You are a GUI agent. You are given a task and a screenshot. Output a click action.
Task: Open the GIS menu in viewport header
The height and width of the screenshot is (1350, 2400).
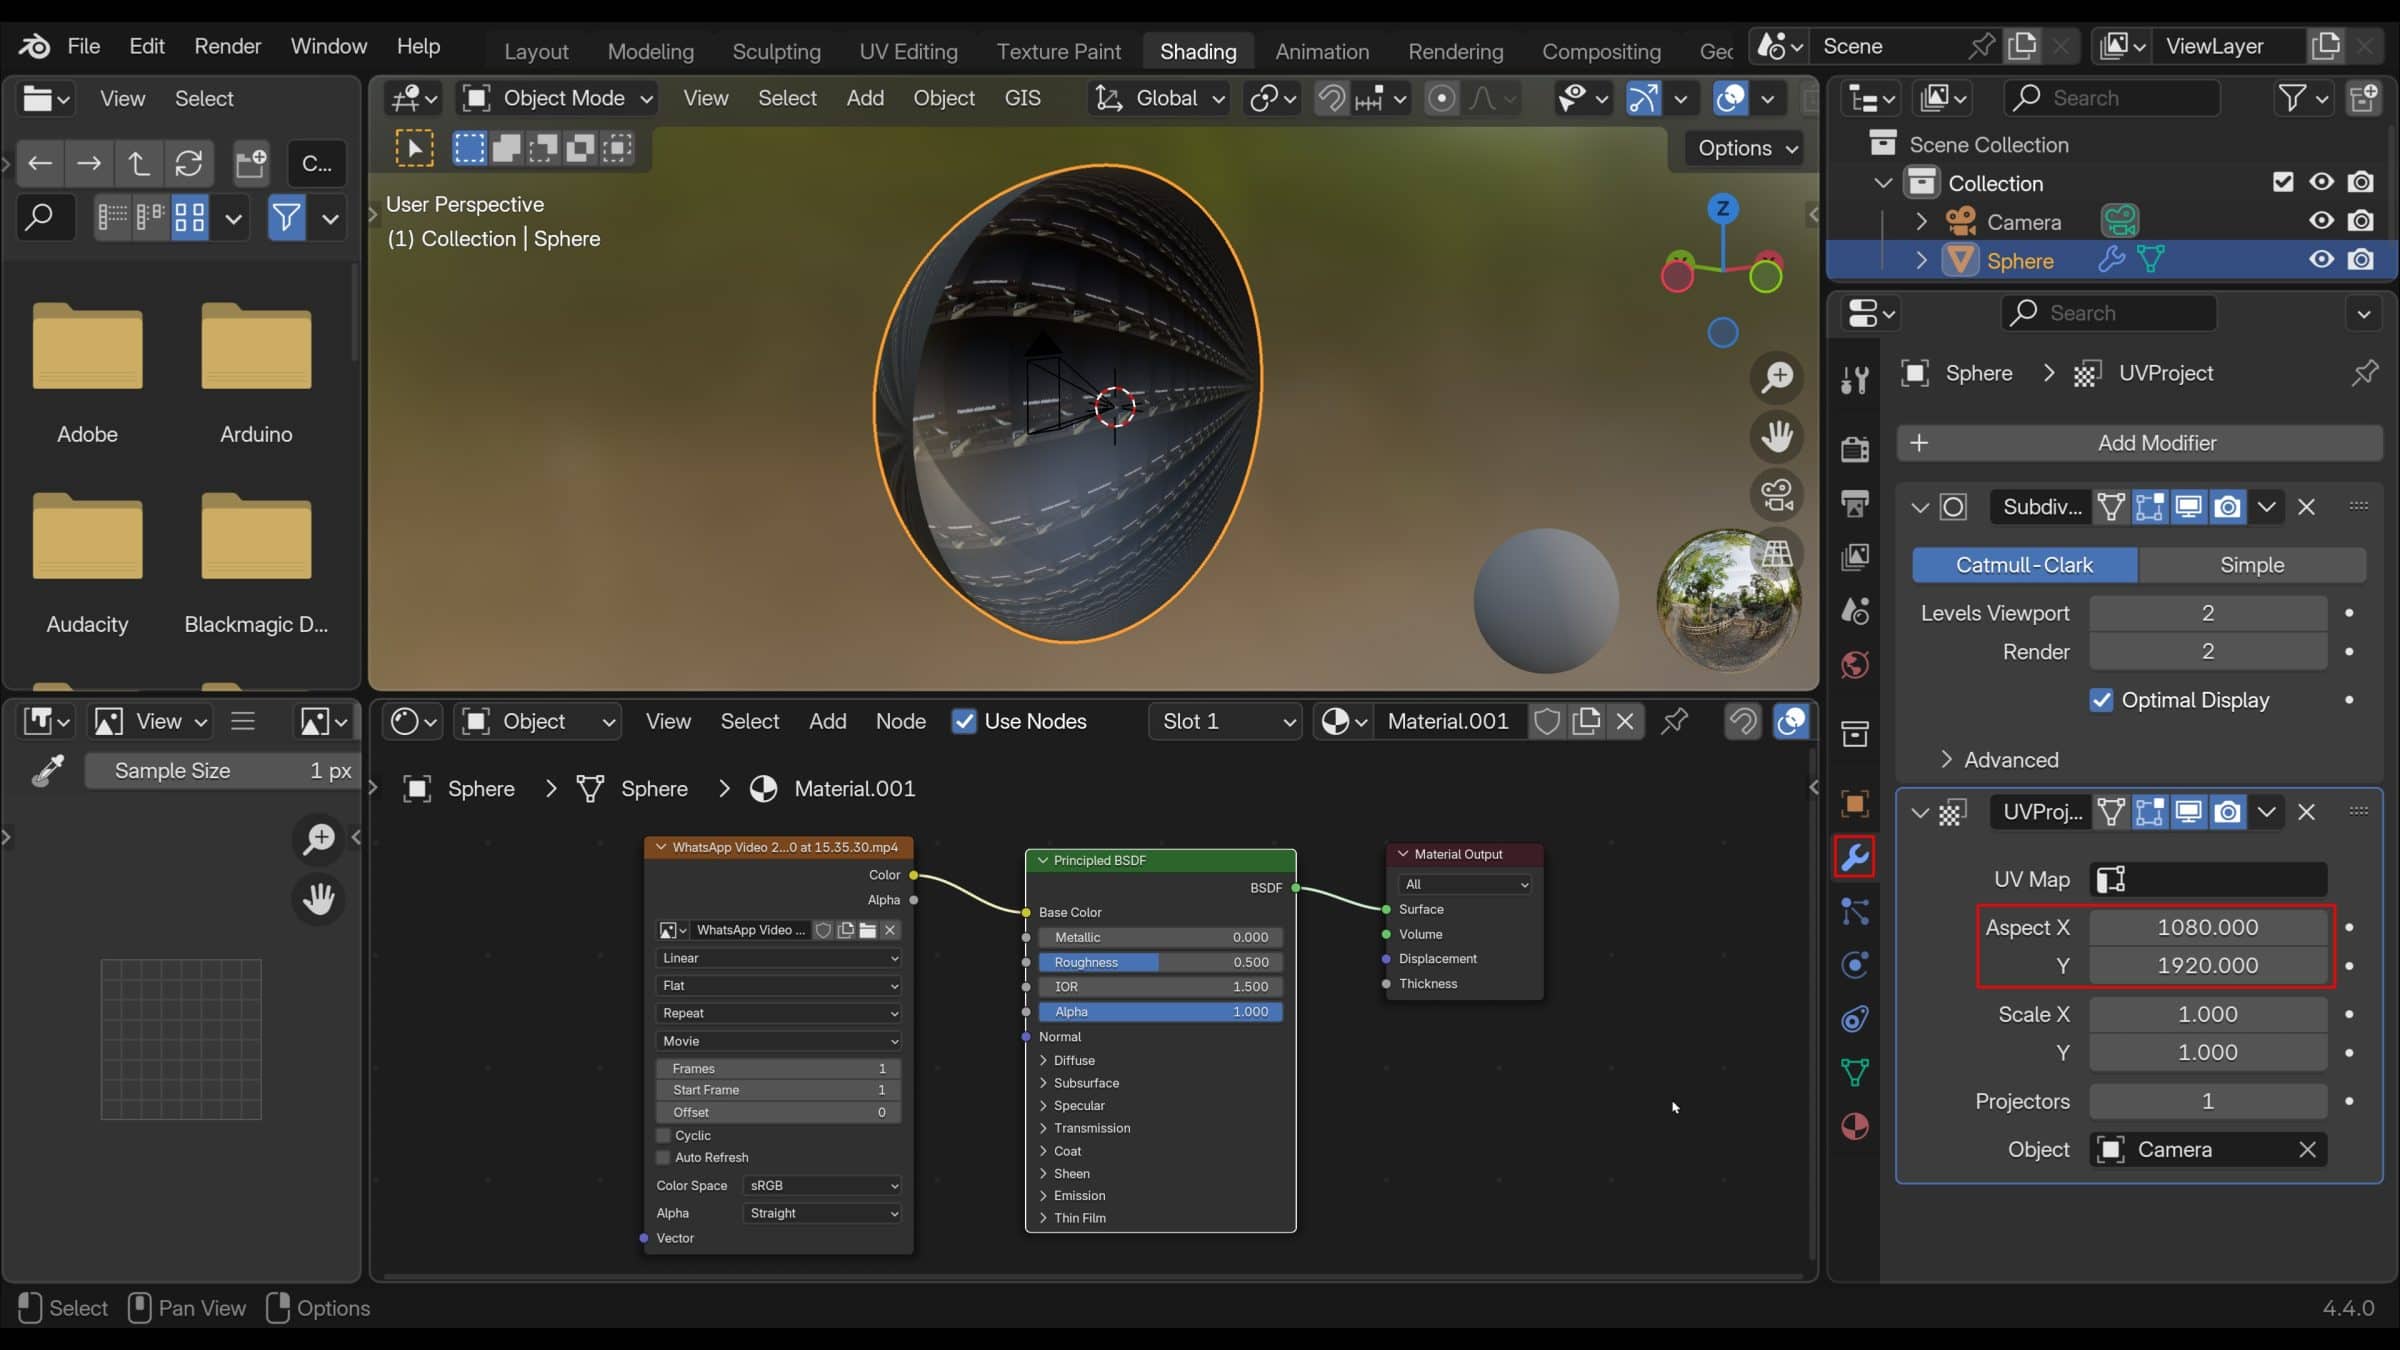(1022, 98)
